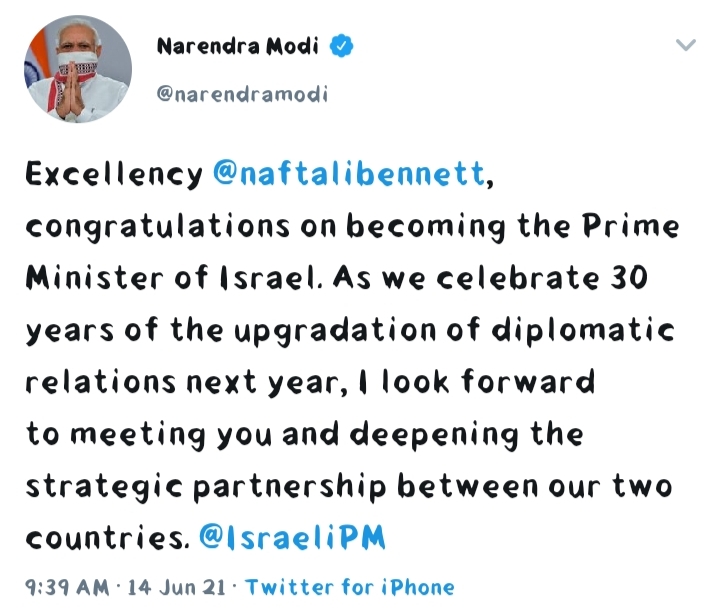This screenshot has width=719, height=612.
Task: Click the 14 Jun 21 date
Action: [177, 587]
